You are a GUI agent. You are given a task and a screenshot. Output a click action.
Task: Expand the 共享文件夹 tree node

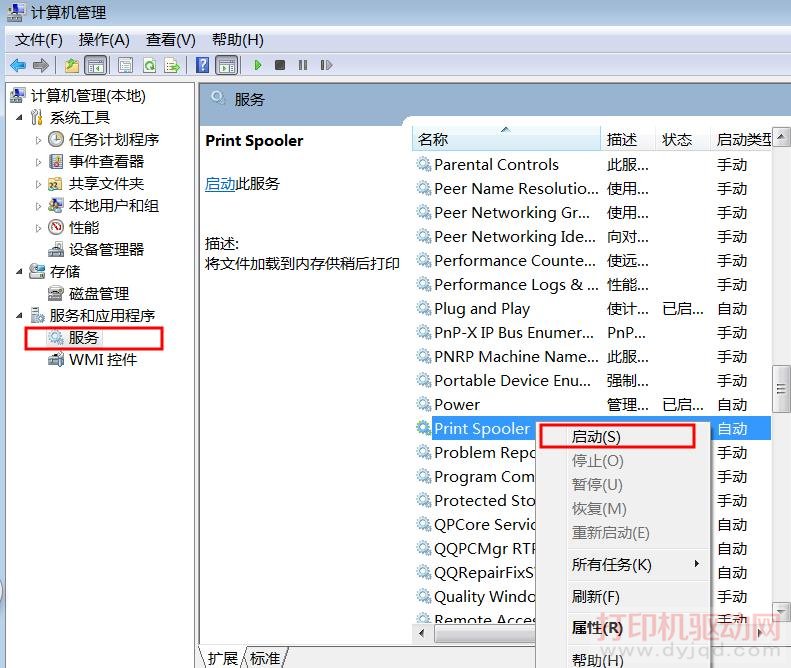pyautogui.click(x=38, y=184)
